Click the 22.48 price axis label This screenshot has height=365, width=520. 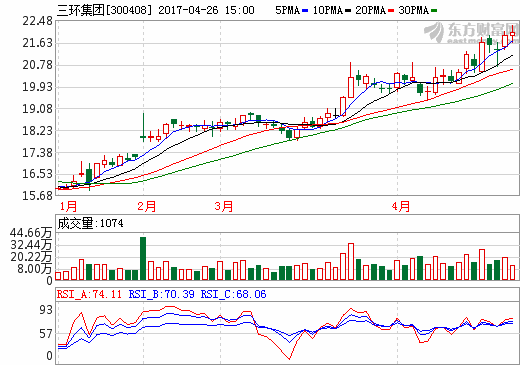click(37, 21)
